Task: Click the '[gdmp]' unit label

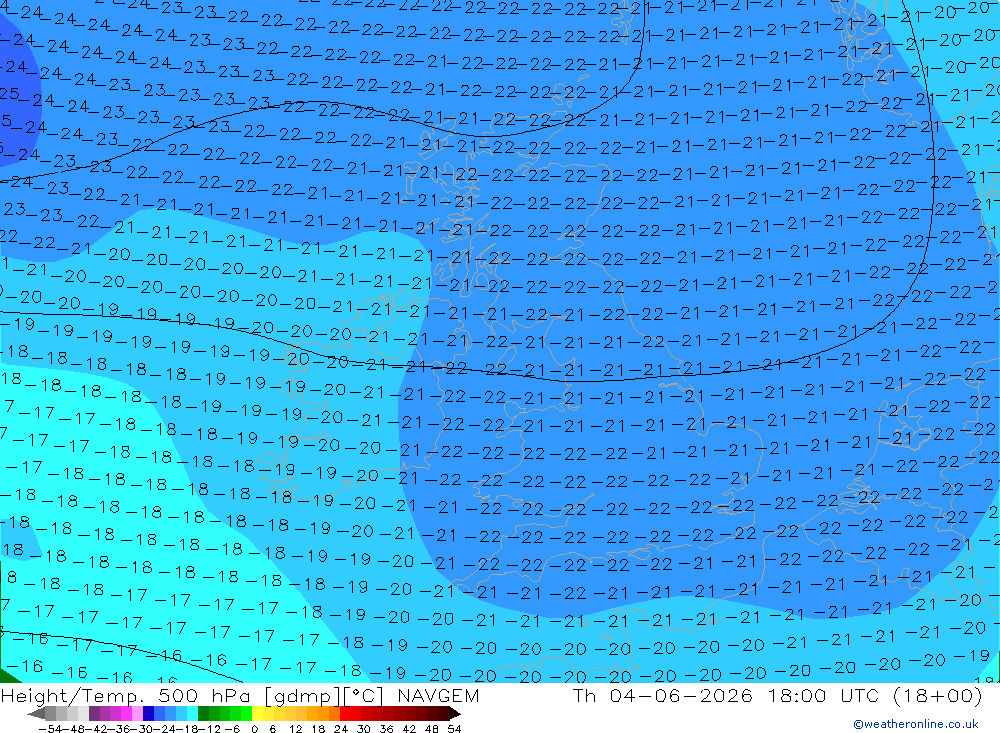Action: (301, 696)
